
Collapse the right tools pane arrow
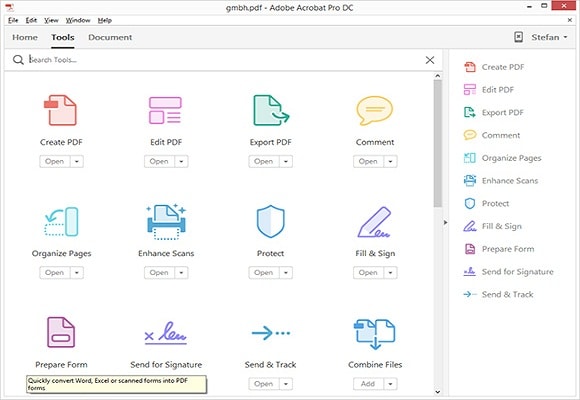click(445, 222)
